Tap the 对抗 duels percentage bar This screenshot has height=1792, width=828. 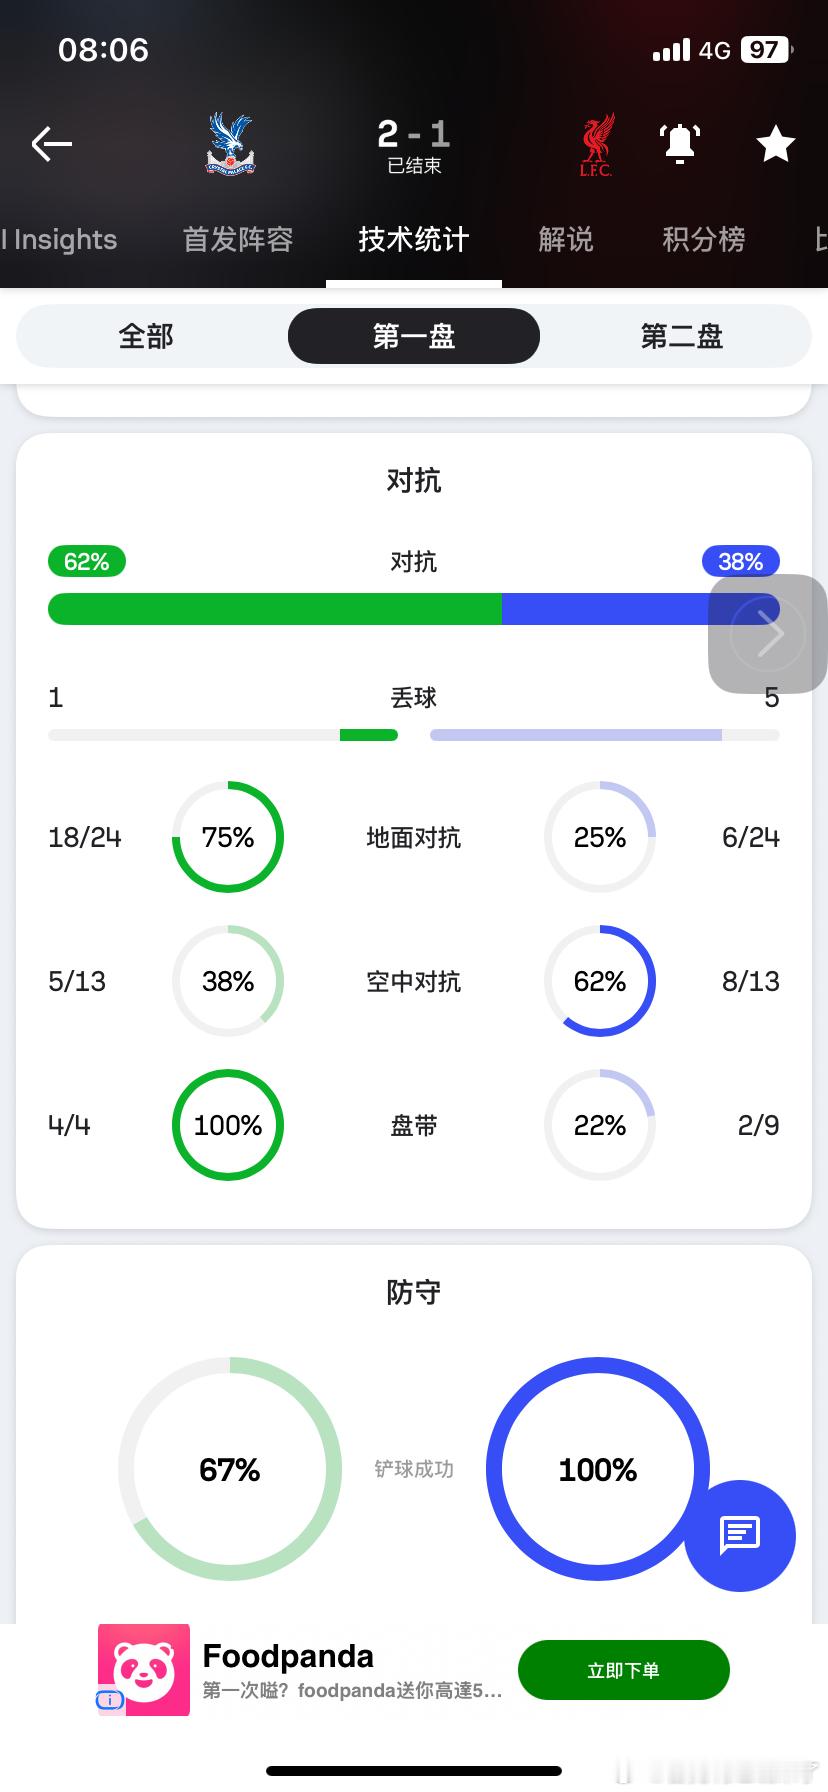[414, 609]
